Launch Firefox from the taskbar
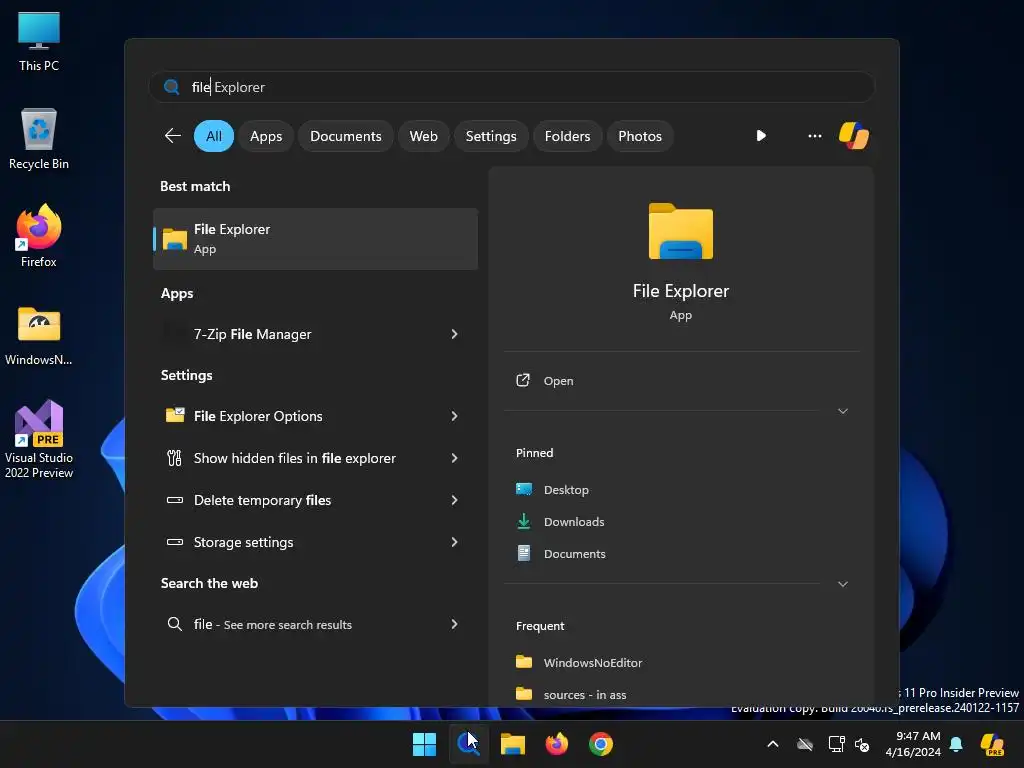This screenshot has width=1024, height=768. tap(556, 744)
